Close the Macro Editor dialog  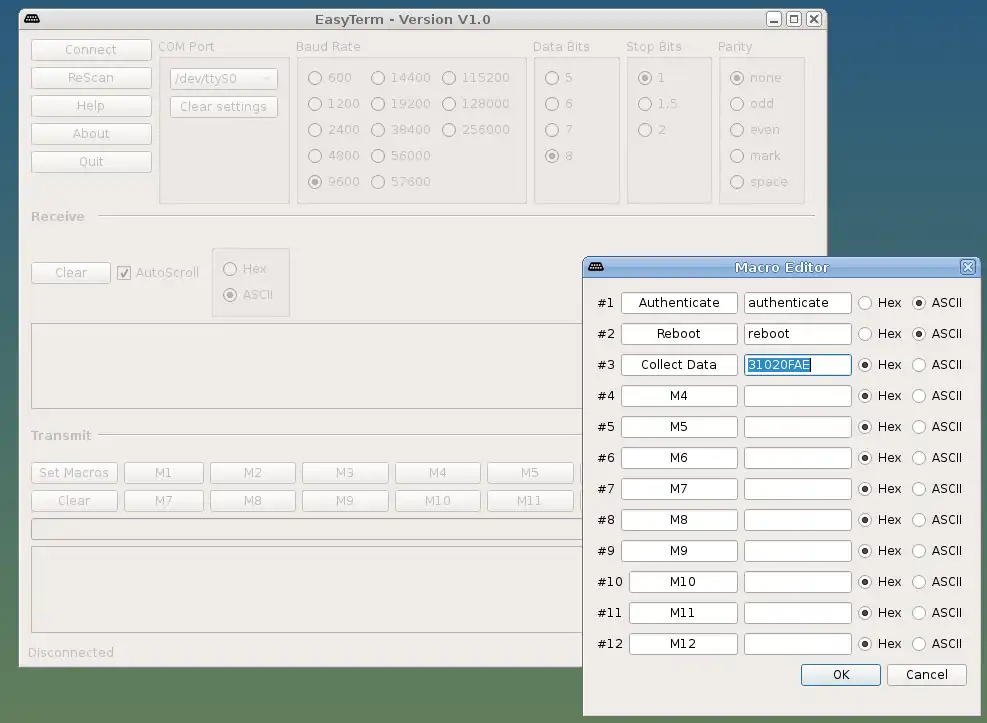click(x=967, y=267)
